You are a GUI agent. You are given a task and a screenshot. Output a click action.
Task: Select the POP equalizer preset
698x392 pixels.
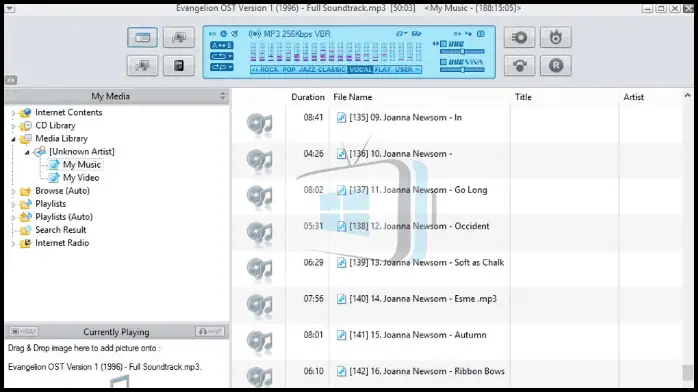click(288, 69)
